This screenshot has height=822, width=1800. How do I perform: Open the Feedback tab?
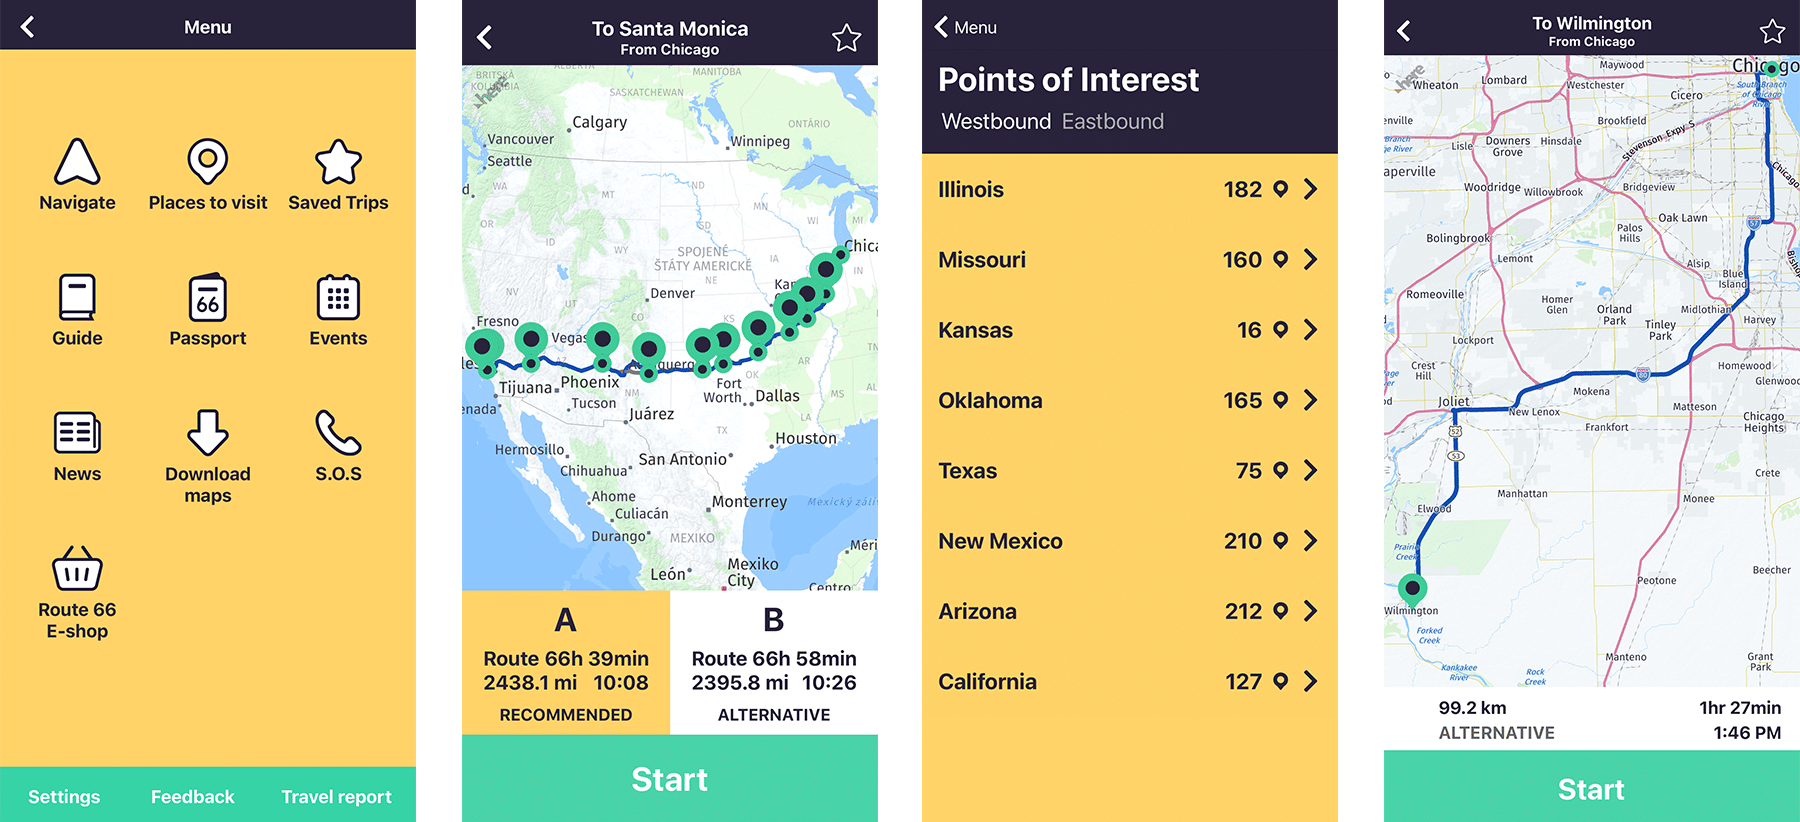(x=192, y=796)
